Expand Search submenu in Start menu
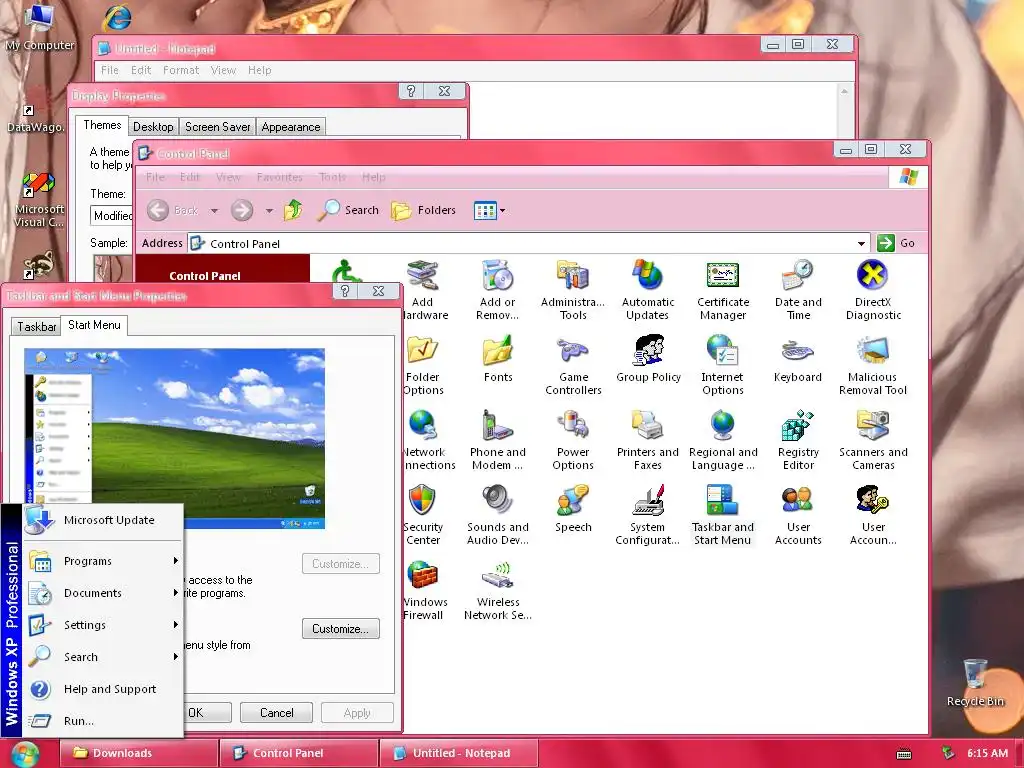This screenshot has height=768, width=1024. [103, 657]
